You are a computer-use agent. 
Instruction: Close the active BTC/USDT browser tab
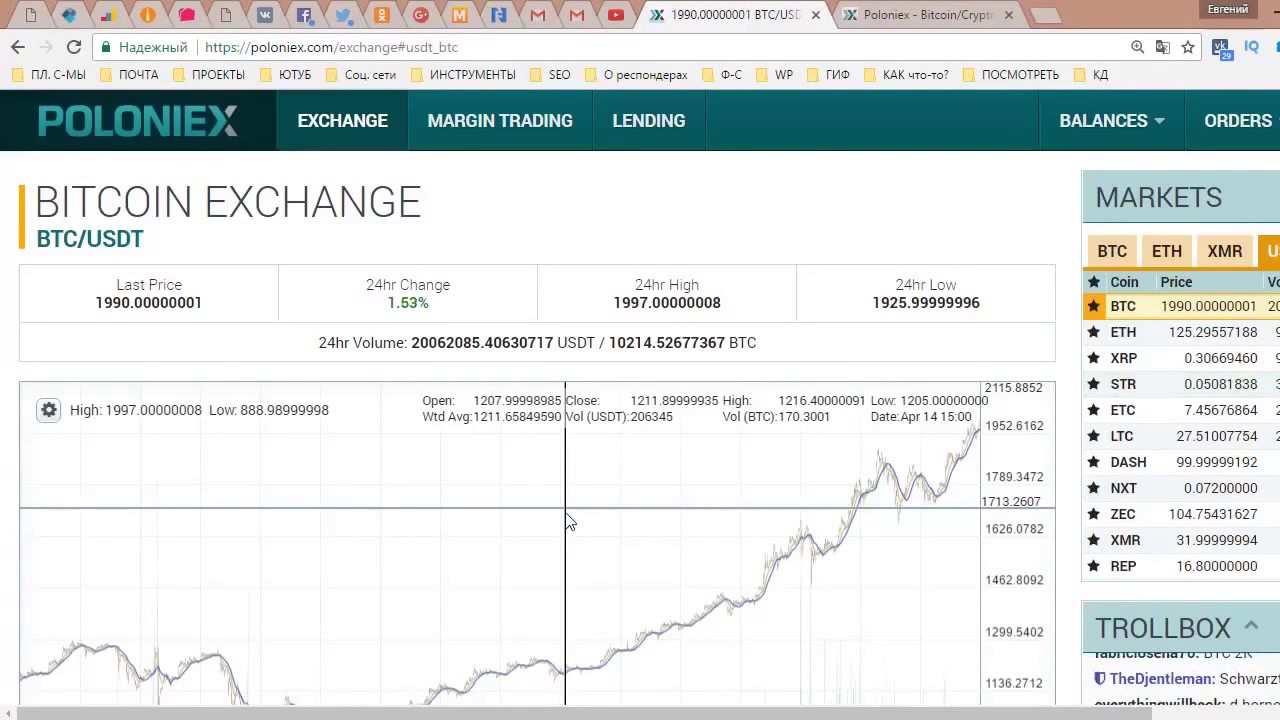tap(816, 15)
